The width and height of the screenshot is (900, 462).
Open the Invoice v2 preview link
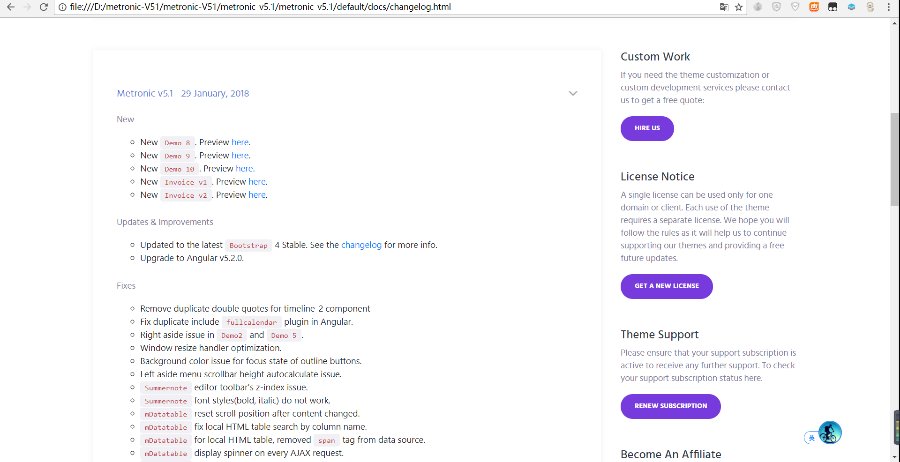[257, 195]
